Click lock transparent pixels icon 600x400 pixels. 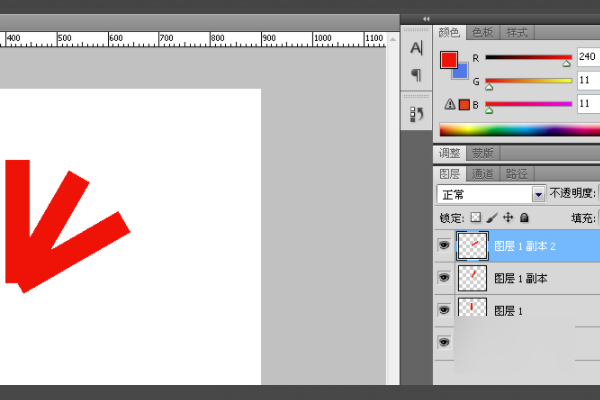pos(476,217)
